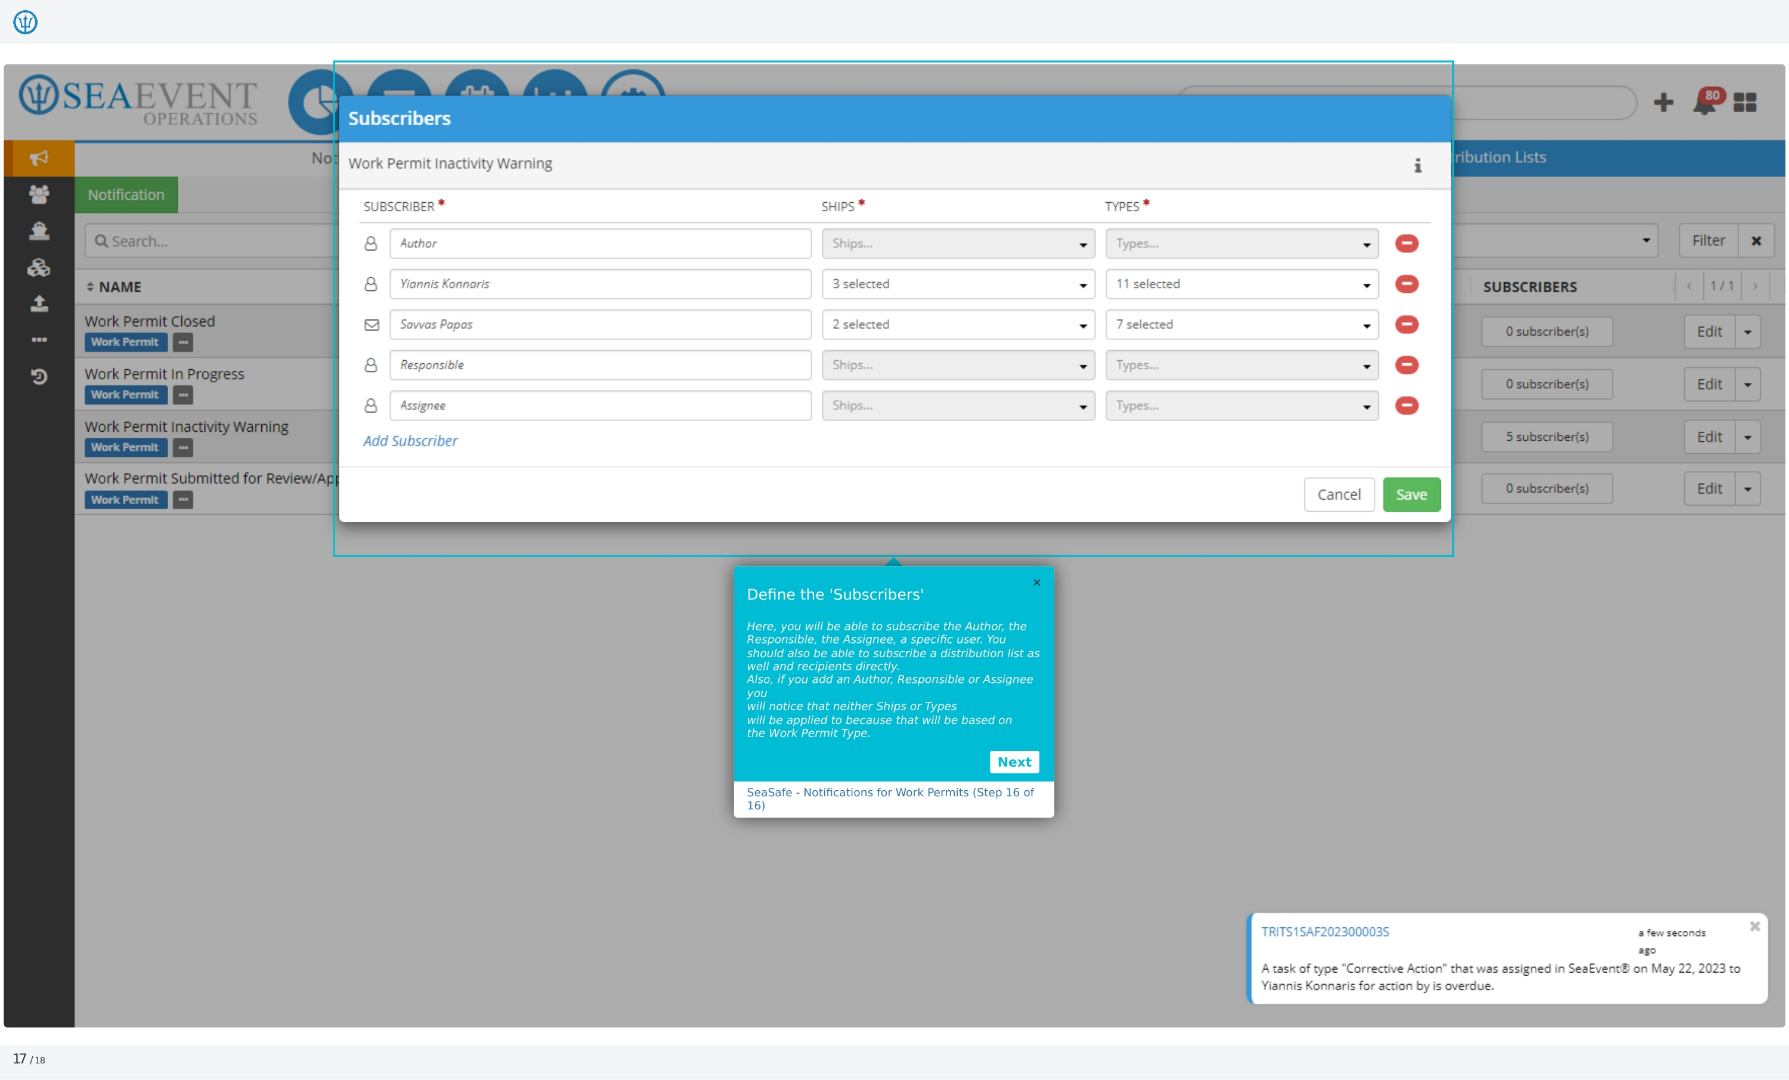The image size is (1789, 1080).
Task: Clear the filter with the X button
Action: pyautogui.click(x=1756, y=241)
